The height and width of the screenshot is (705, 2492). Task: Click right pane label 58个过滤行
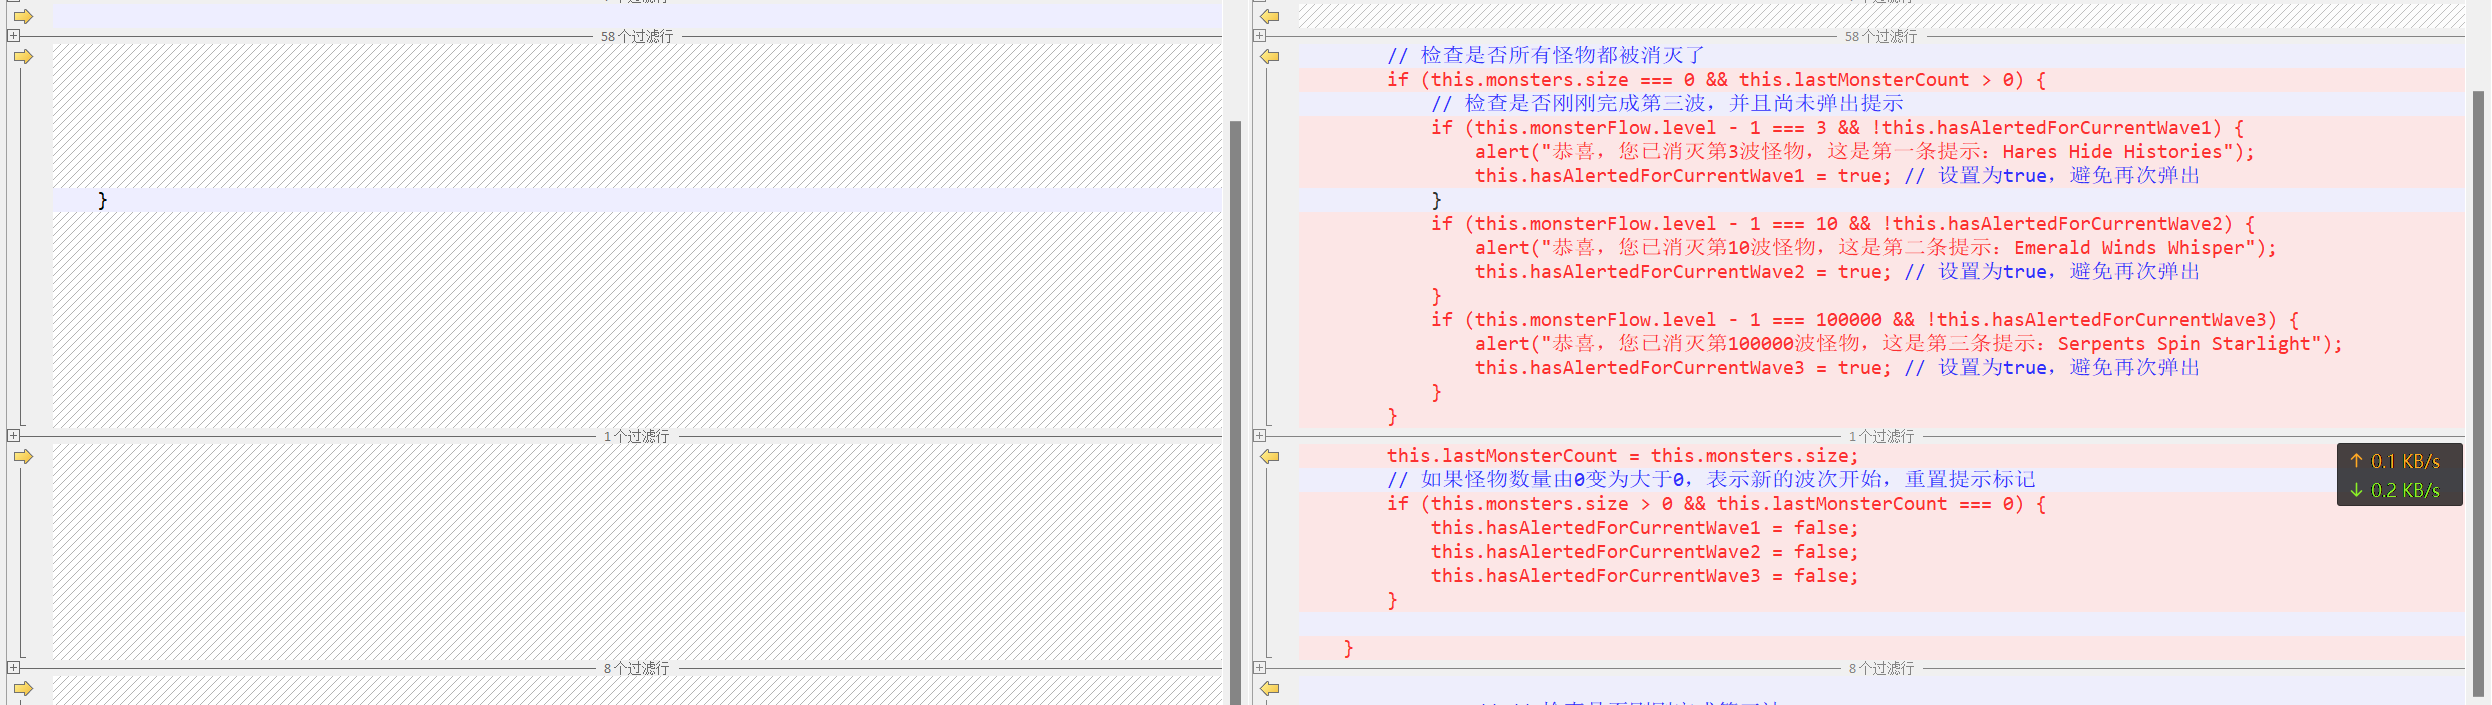[1881, 36]
